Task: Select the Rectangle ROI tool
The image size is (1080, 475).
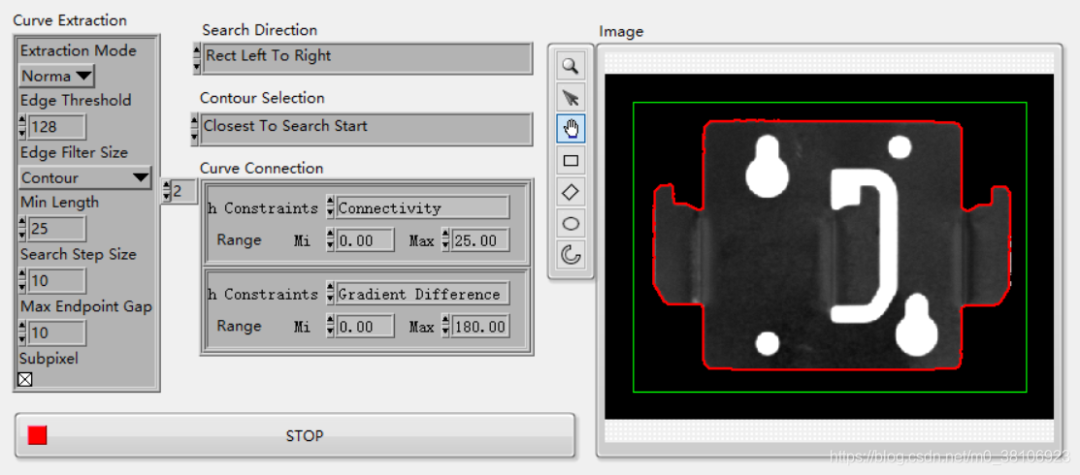Action: [x=570, y=161]
